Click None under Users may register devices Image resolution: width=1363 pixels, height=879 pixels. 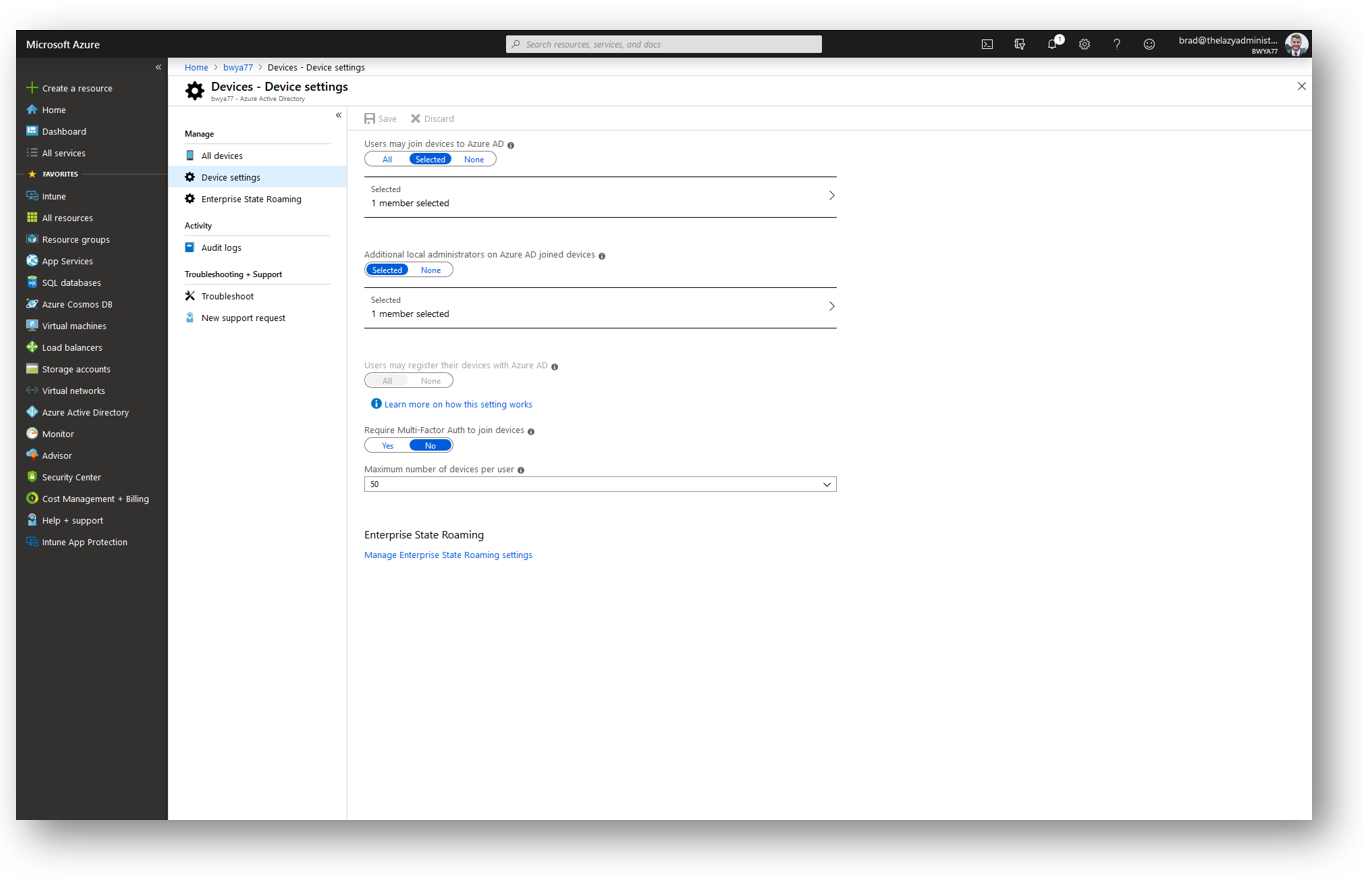[x=431, y=381]
